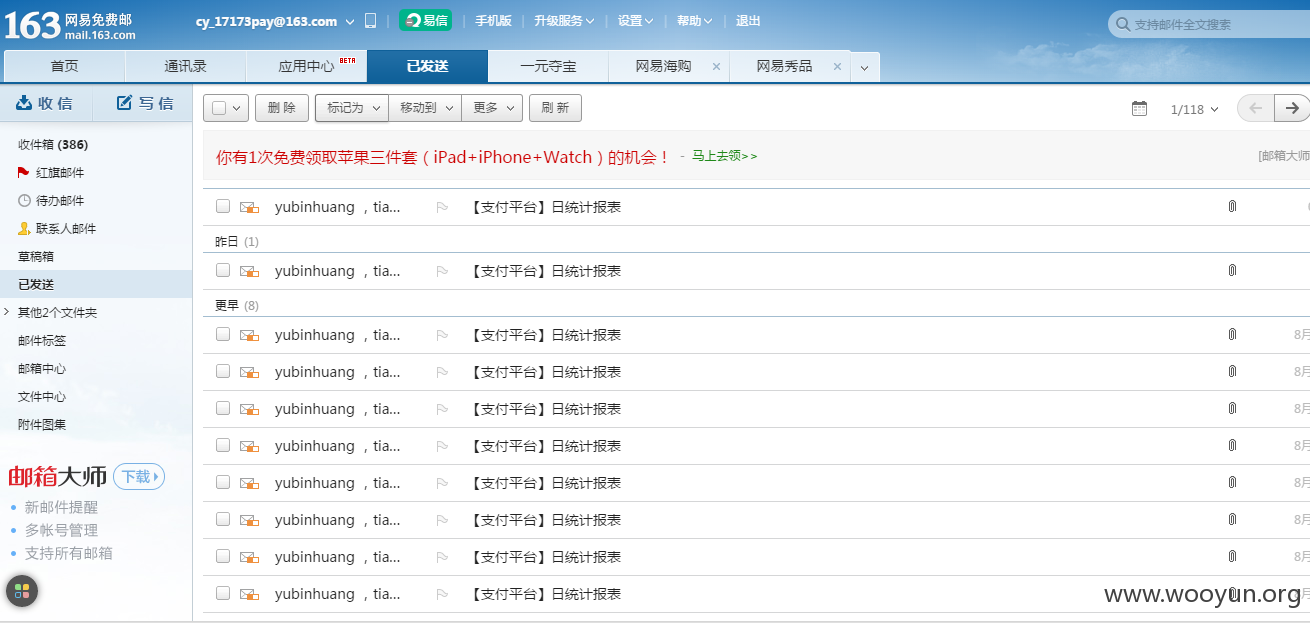Expand the 帮助 menu
This screenshot has width=1310, height=623.
695,21
